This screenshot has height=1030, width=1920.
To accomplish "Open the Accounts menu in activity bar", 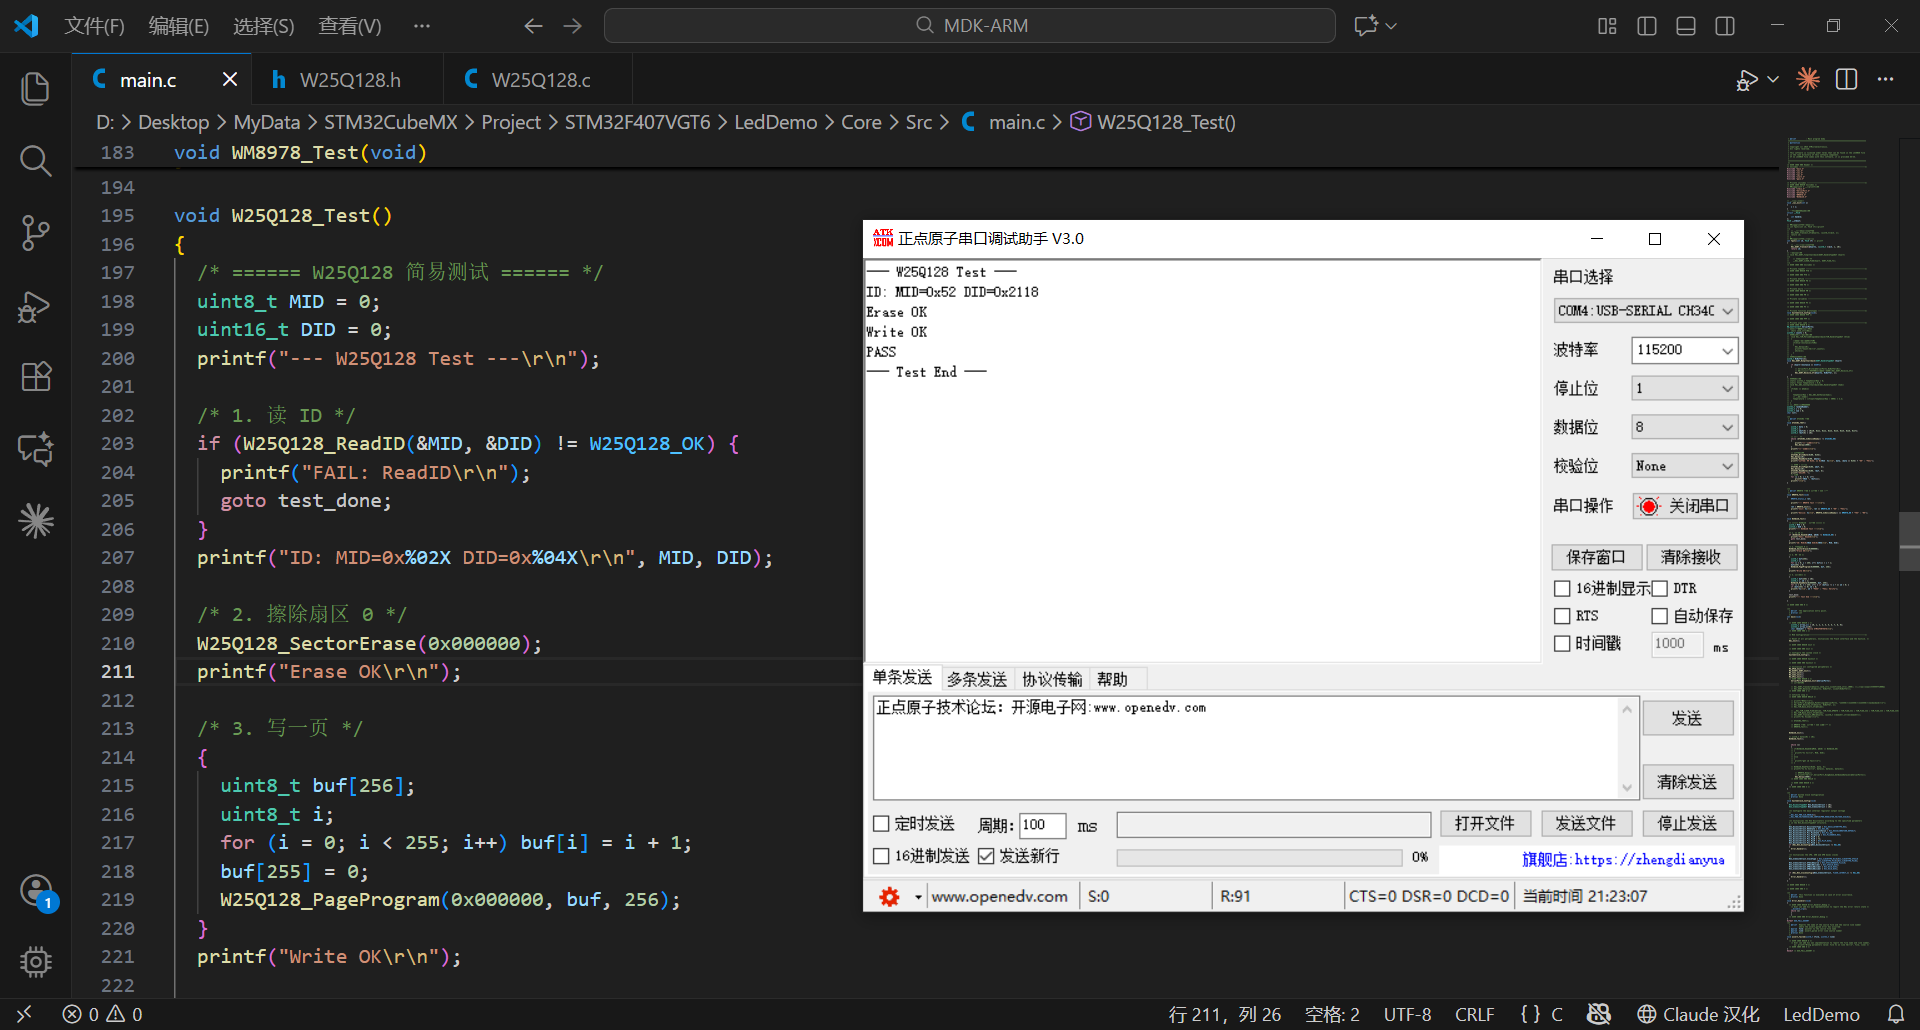I will pos(36,890).
